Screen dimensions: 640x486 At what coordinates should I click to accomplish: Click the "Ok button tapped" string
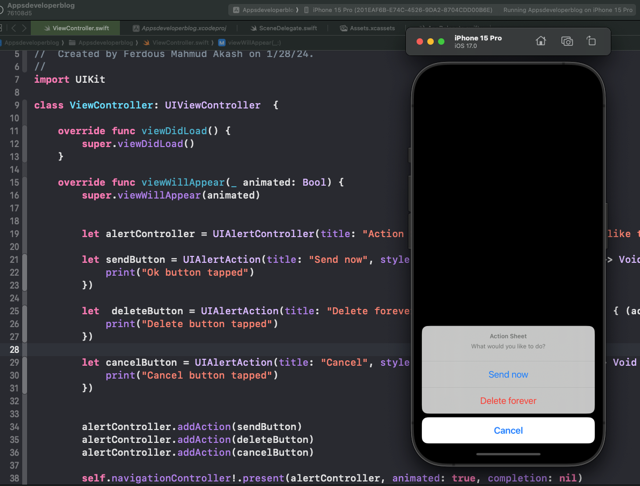pos(194,272)
